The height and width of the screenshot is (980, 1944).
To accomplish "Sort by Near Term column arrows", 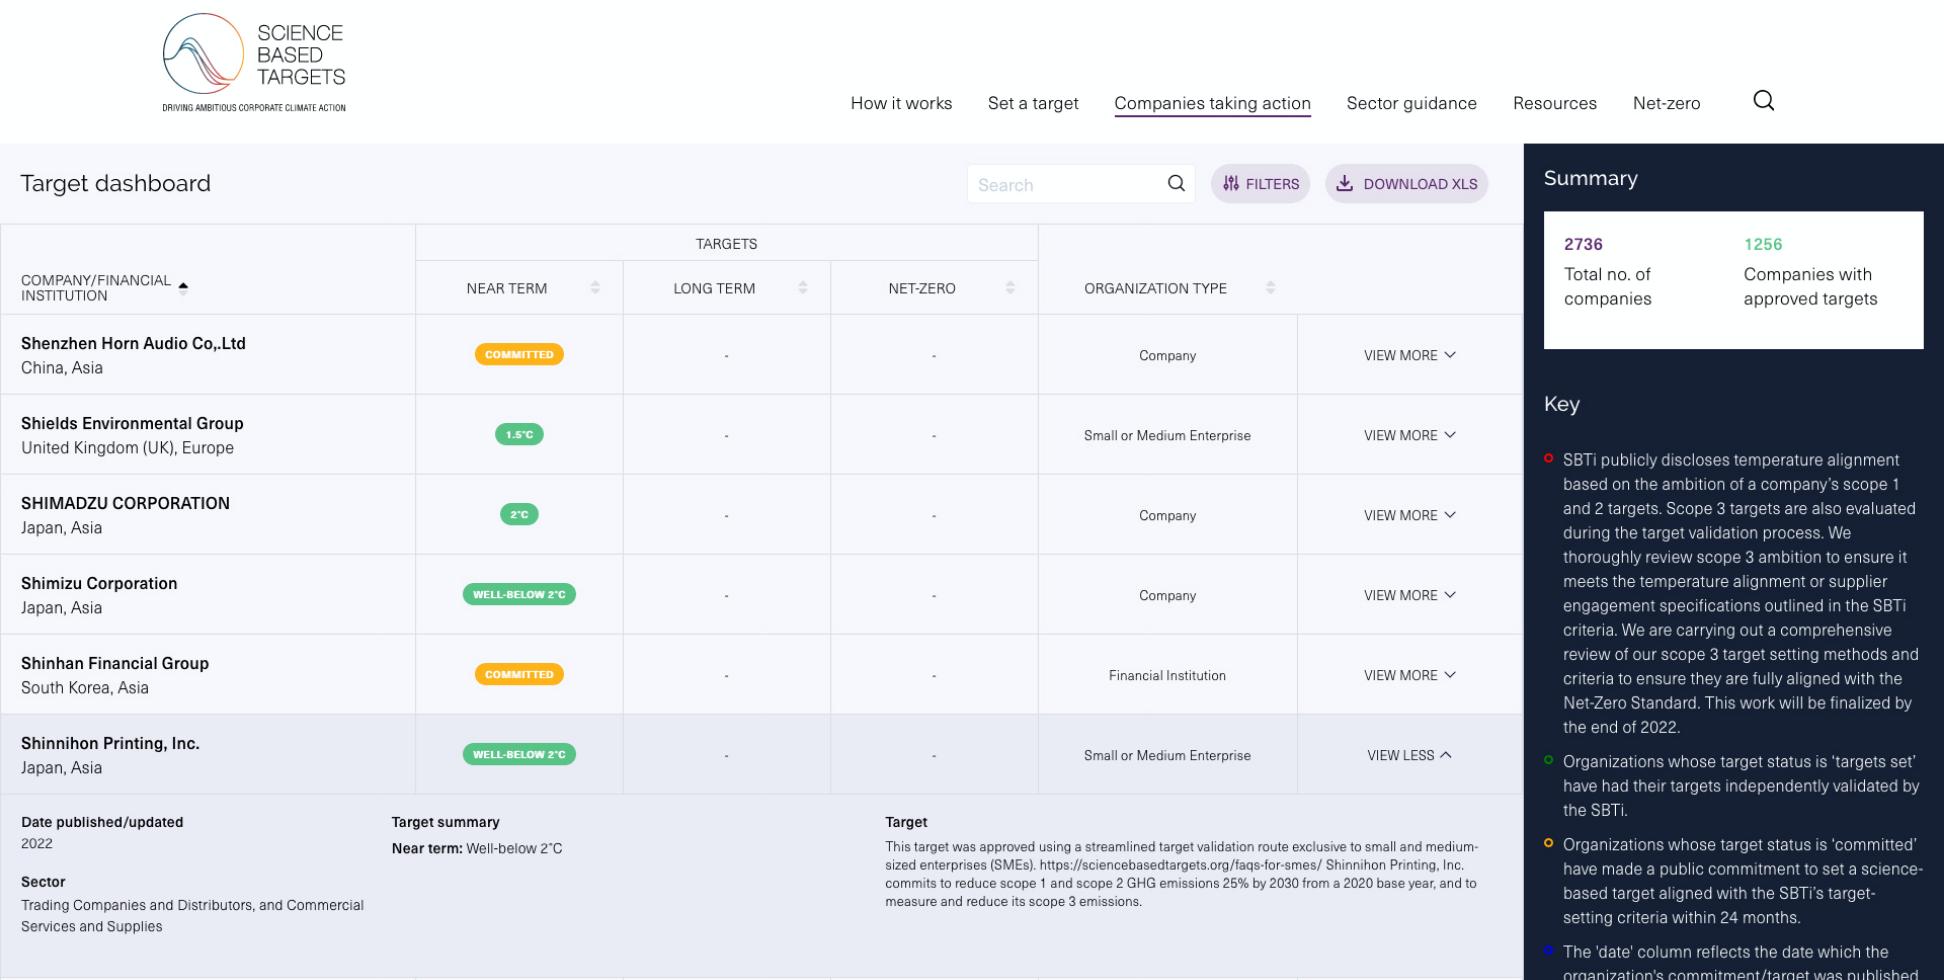I will pyautogui.click(x=595, y=288).
